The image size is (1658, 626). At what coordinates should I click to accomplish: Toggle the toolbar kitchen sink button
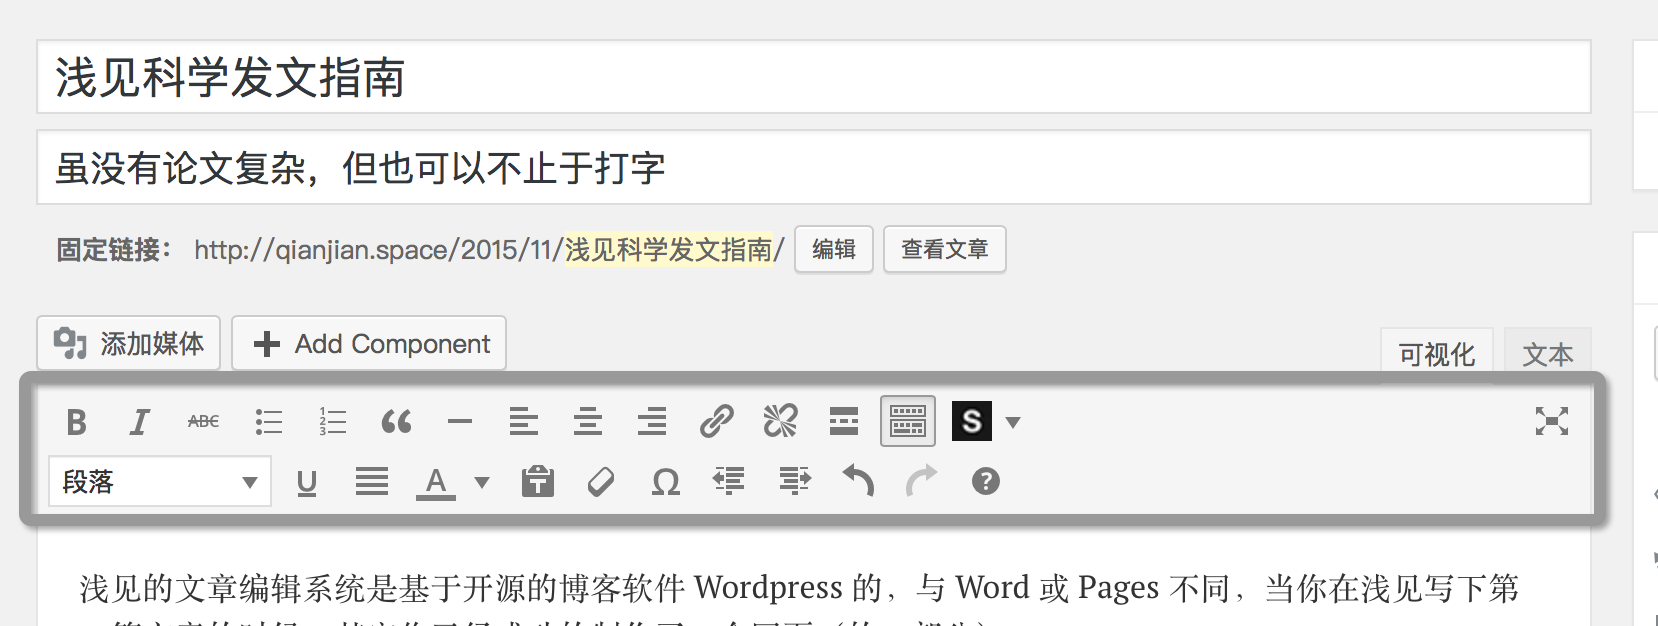[907, 421]
